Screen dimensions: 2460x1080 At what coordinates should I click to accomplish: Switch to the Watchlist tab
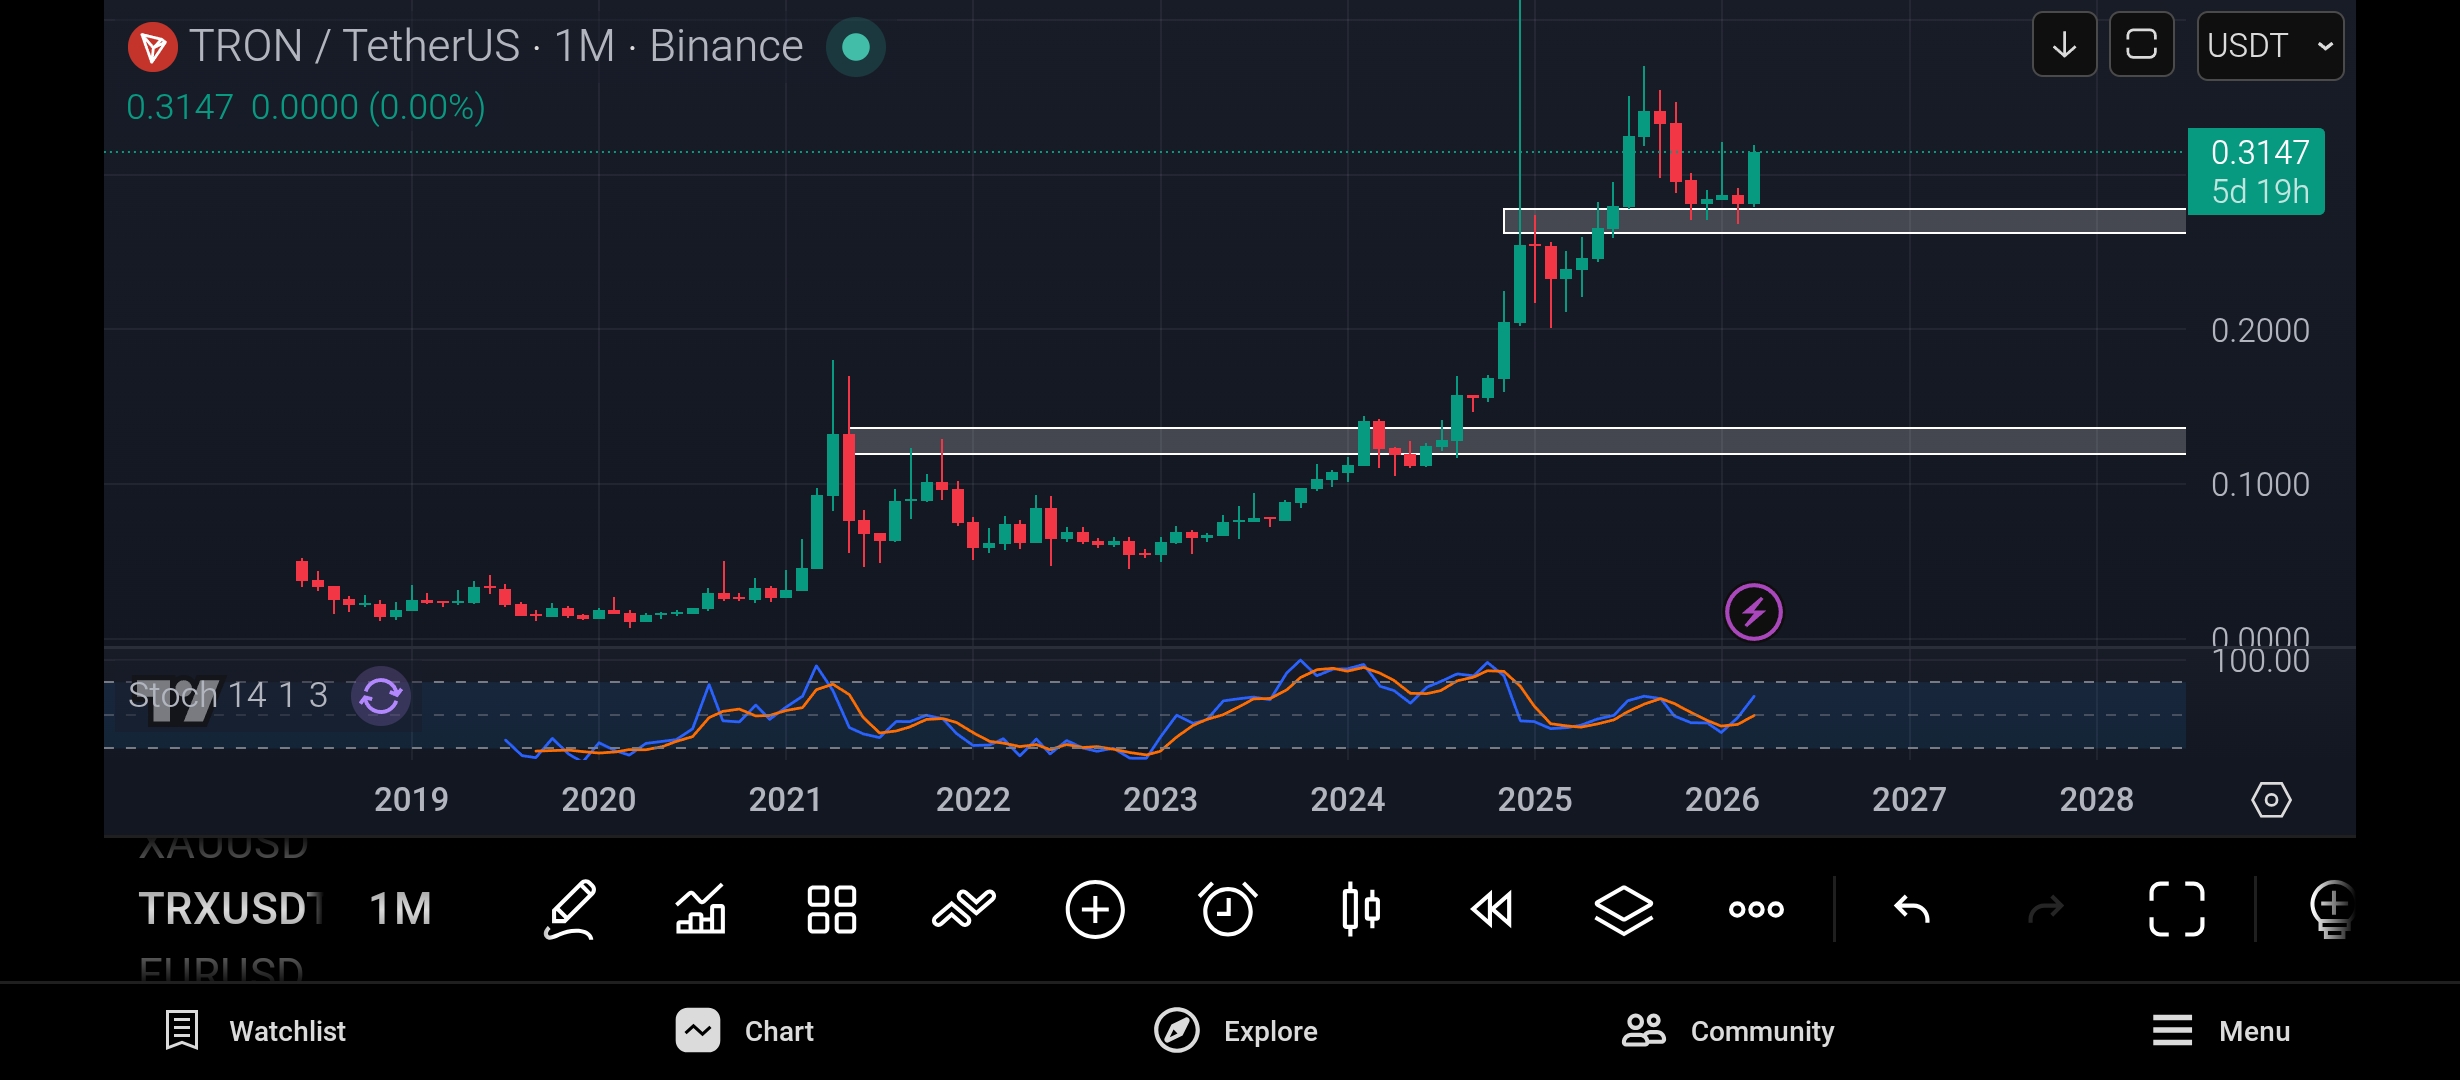click(x=256, y=1031)
